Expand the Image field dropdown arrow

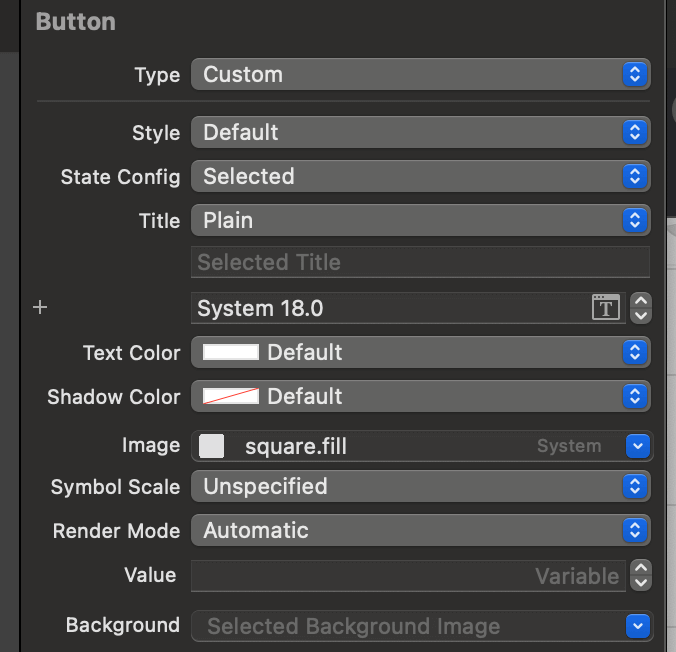coord(638,446)
